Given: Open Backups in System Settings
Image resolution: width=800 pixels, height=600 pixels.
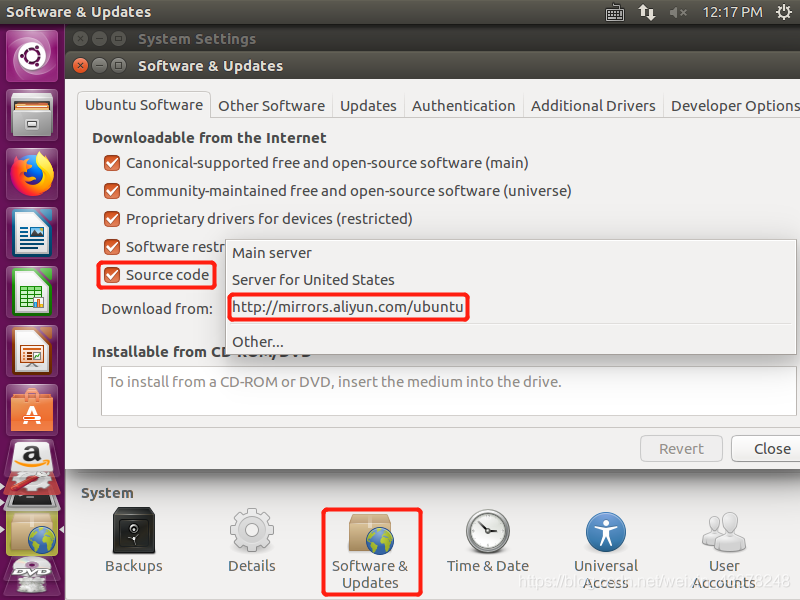Looking at the screenshot, I should pyautogui.click(x=134, y=541).
